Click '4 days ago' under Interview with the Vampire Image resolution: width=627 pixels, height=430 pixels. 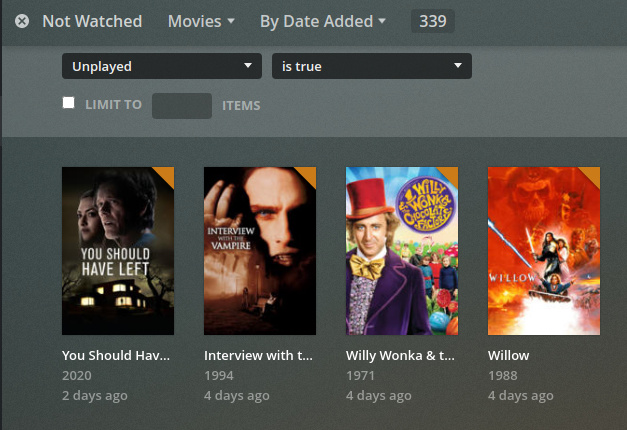(x=237, y=396)
